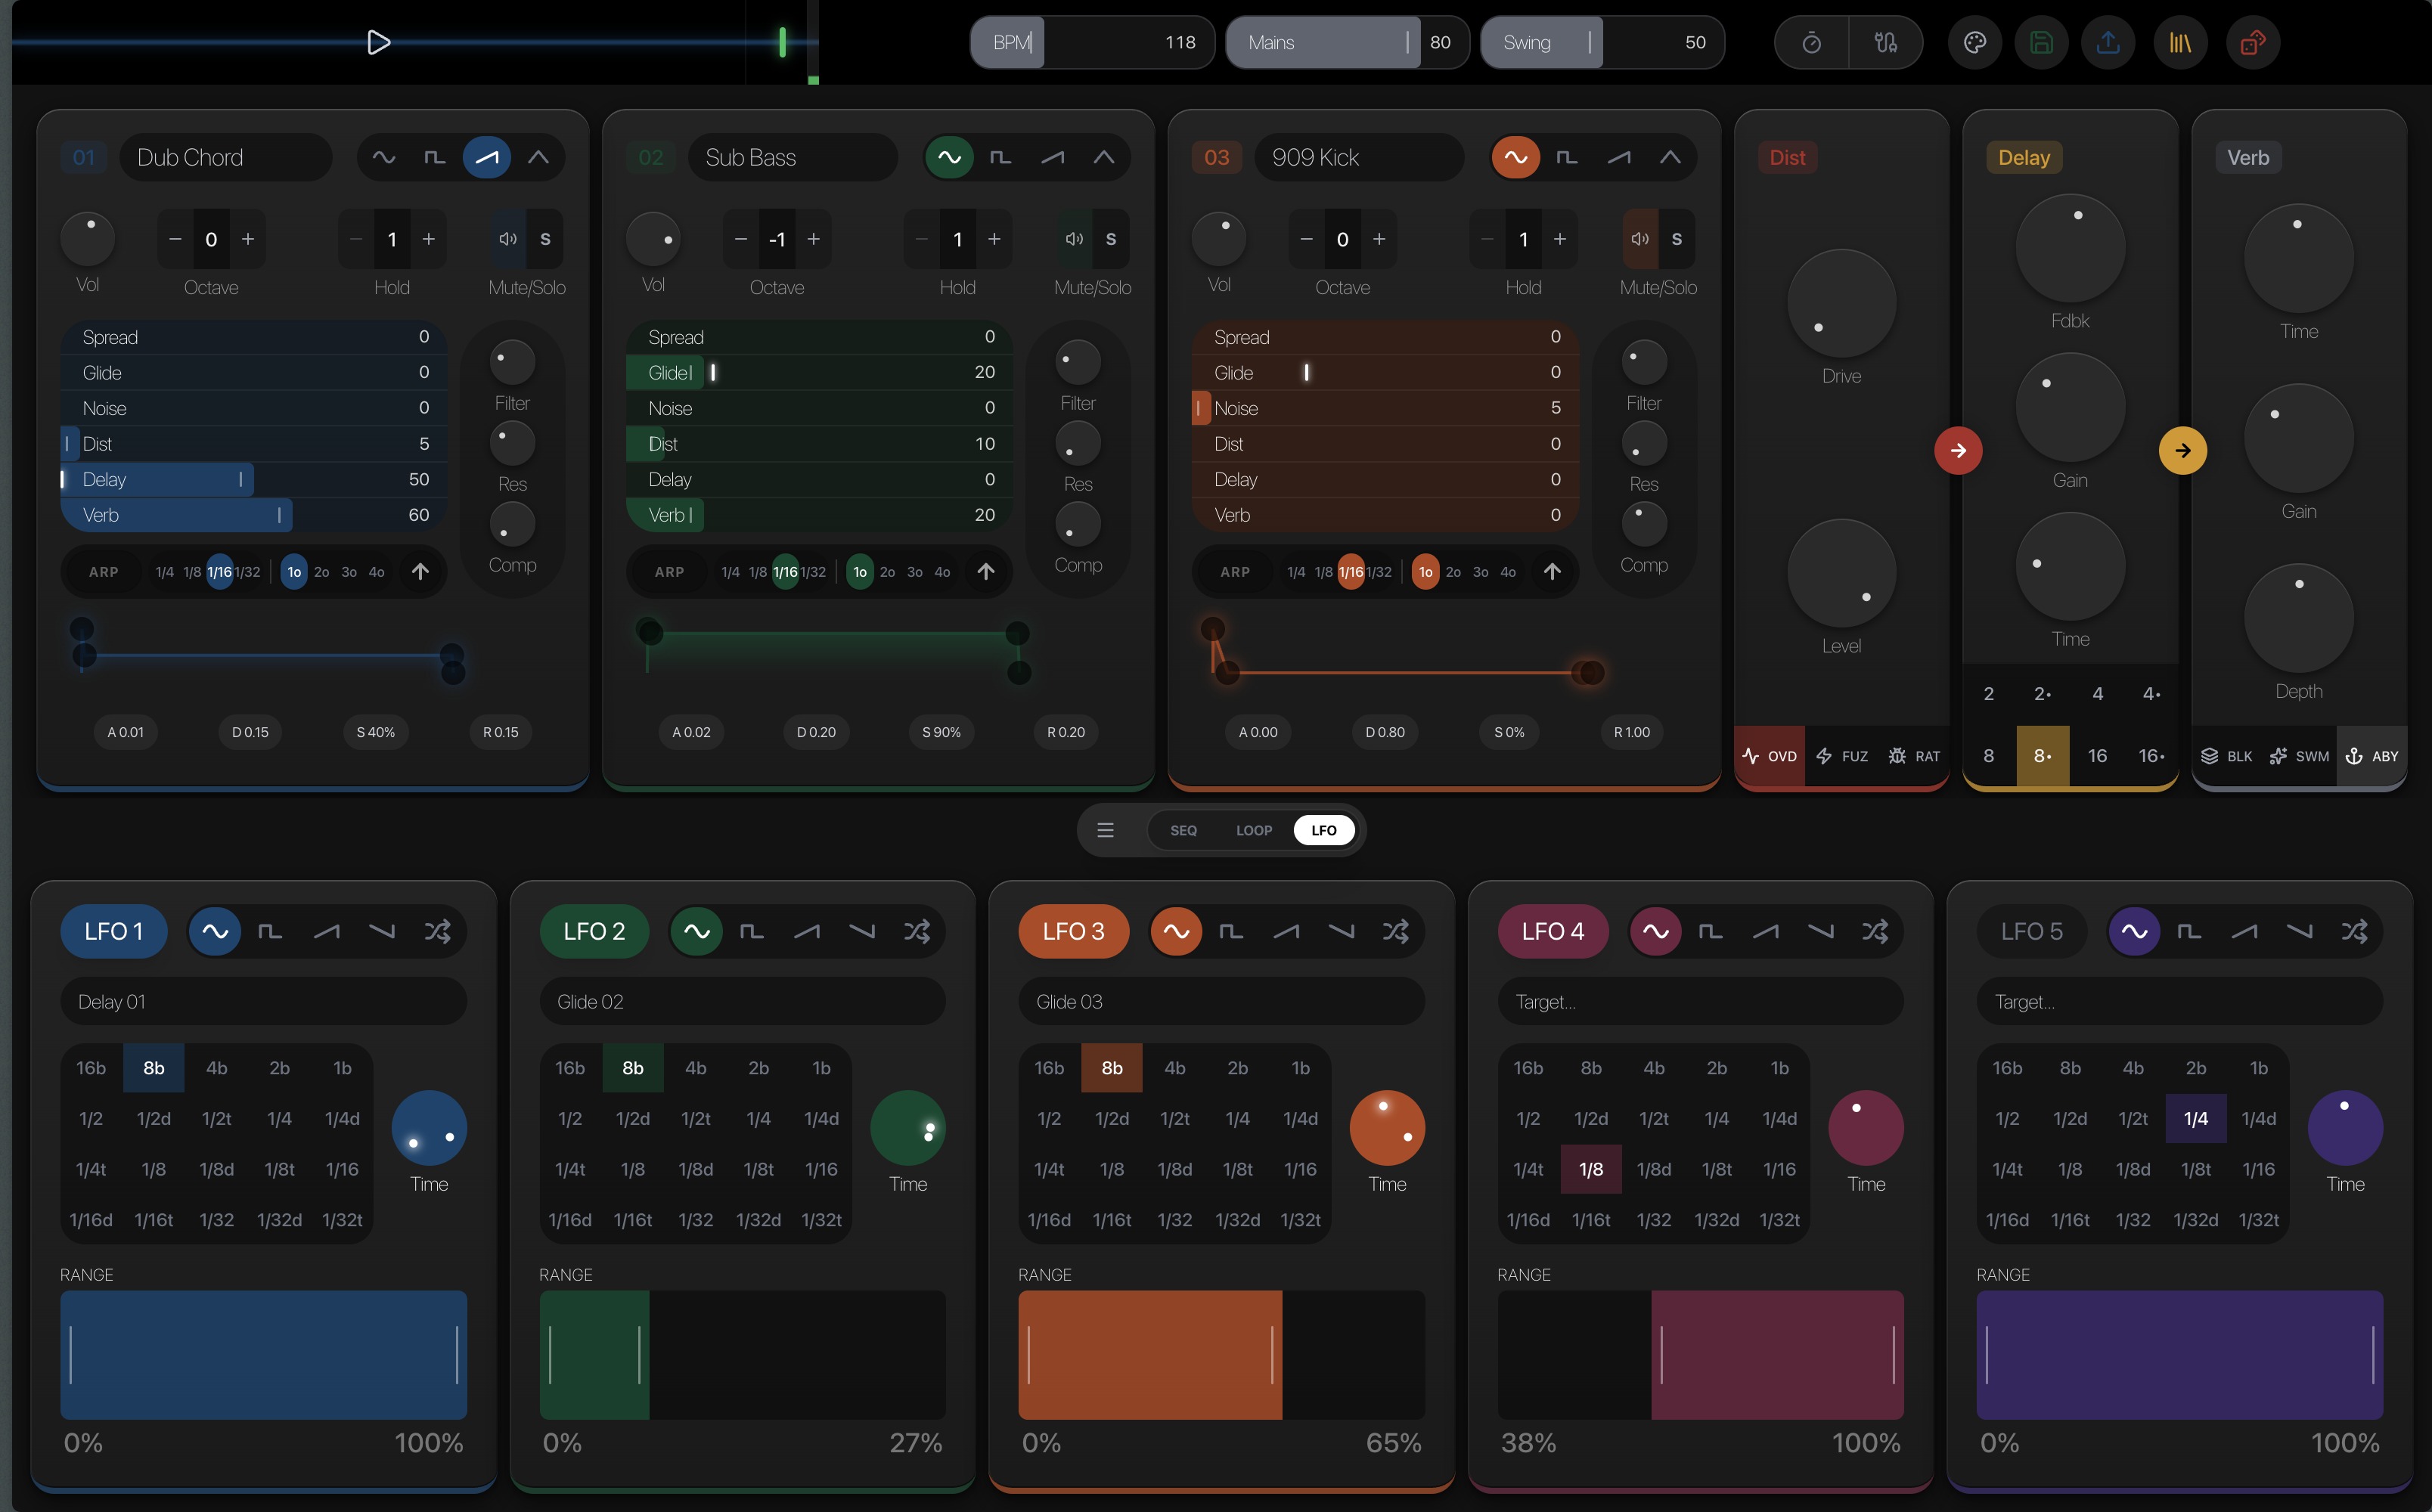Adjust the BPM slider
This screenshot has height=1512, width=2432.
(x=1092, y=42)
